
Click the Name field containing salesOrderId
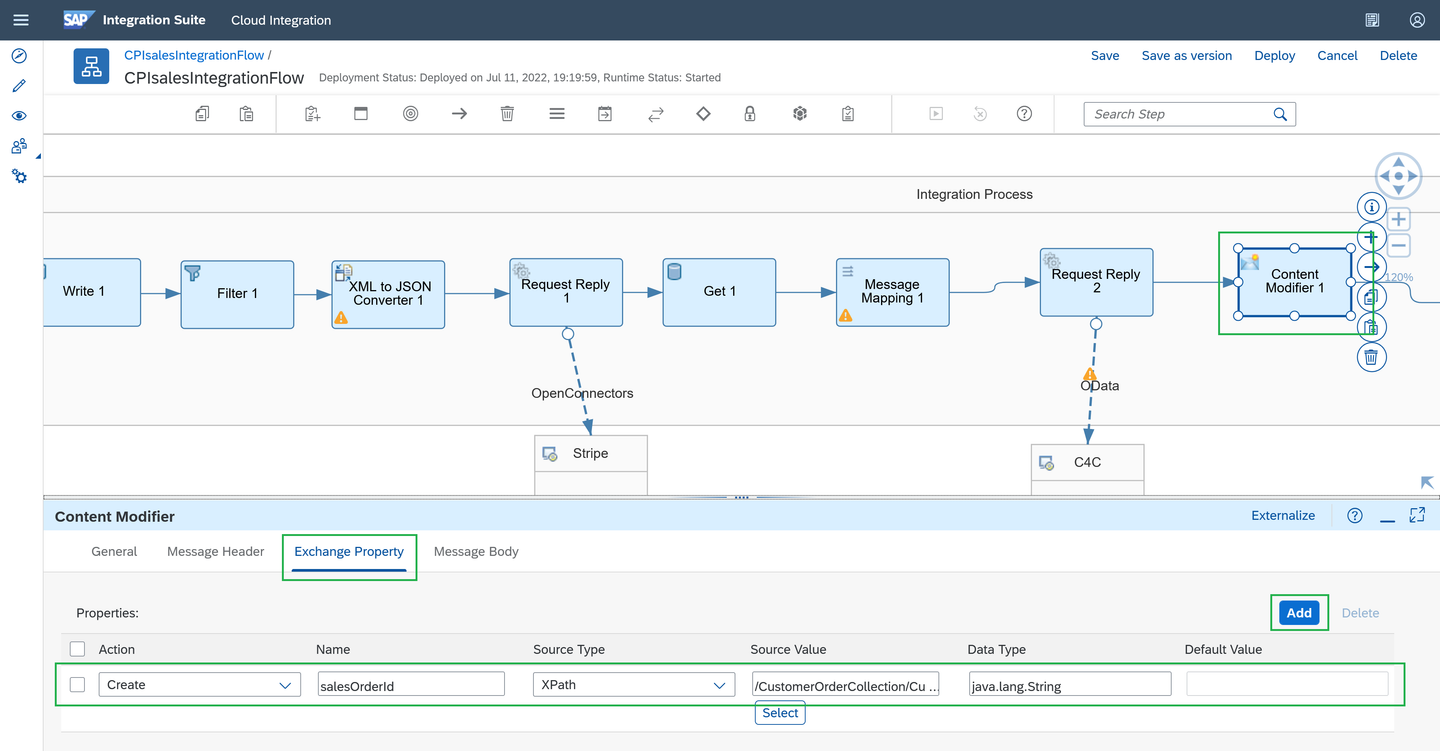click(410, 685)
